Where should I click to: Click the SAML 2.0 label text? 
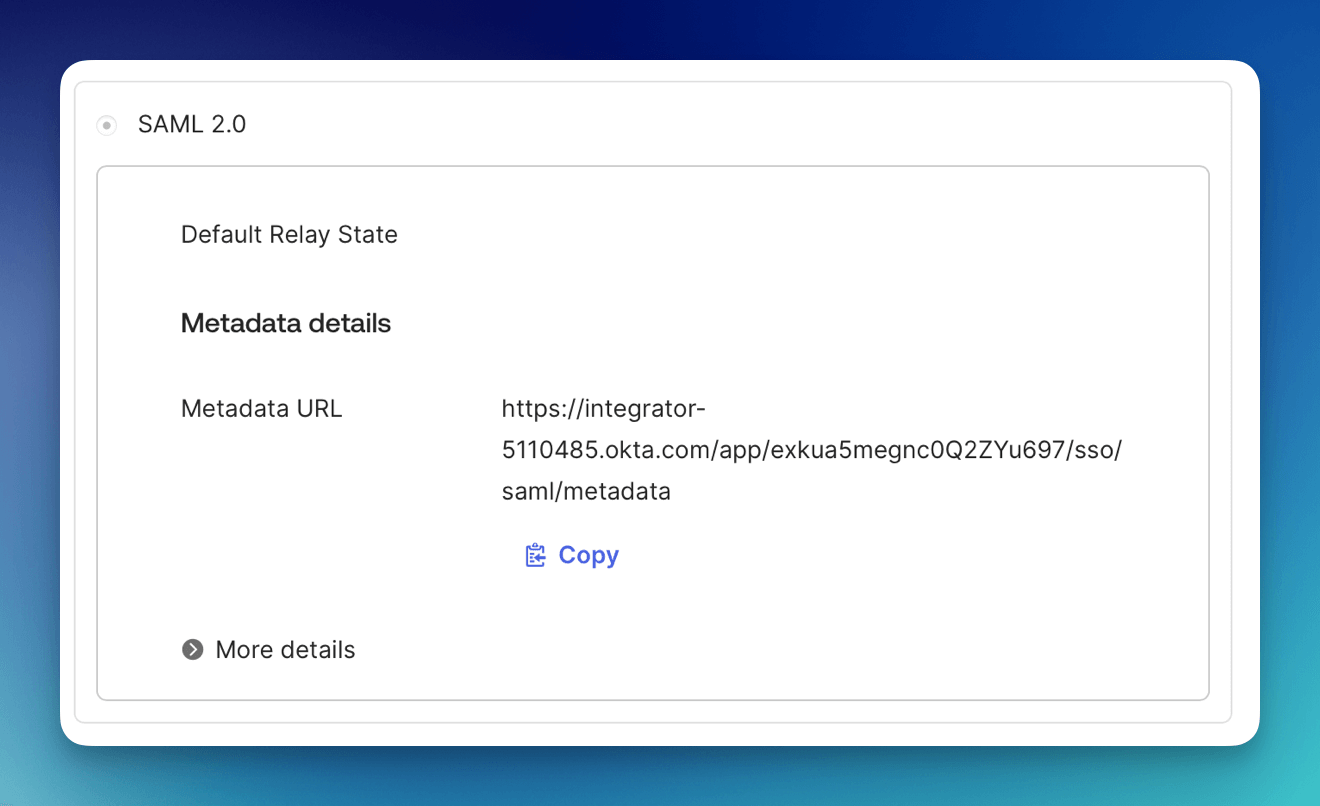click(x=192, y=125)
